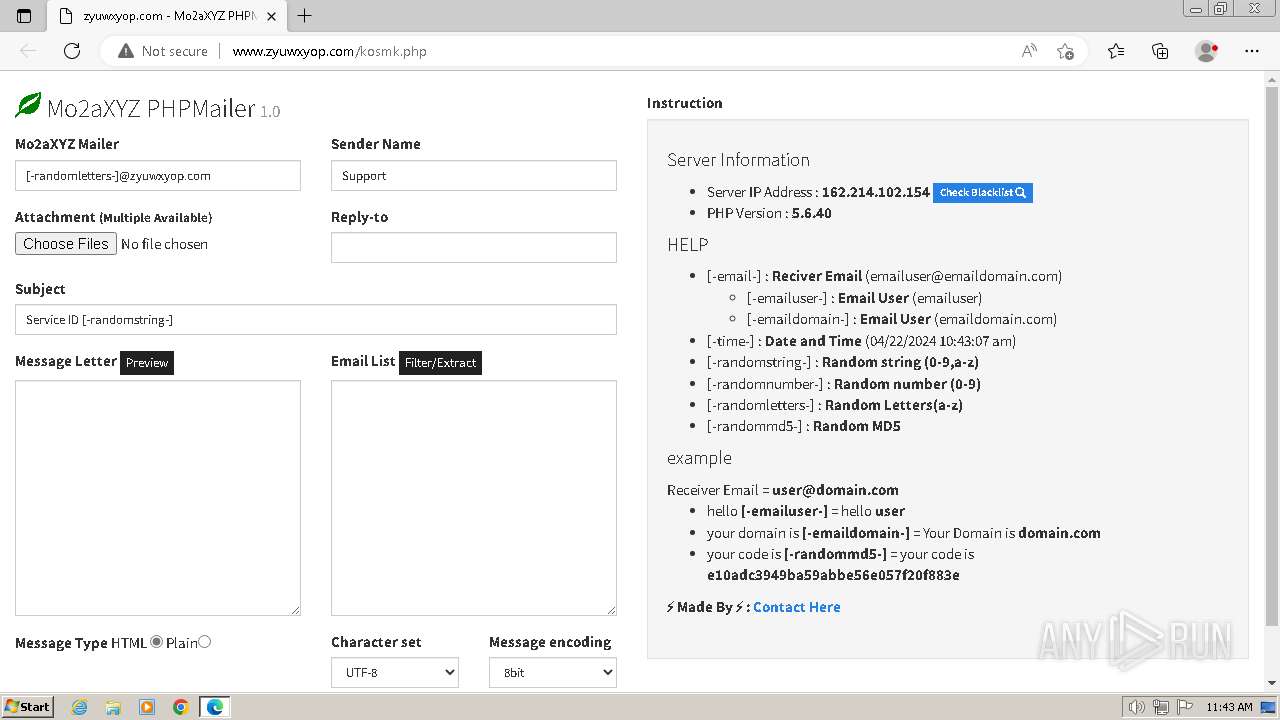Open the Collections icon in toolbar
The image size is (1280, 720).
click(x=1160, y=51)
